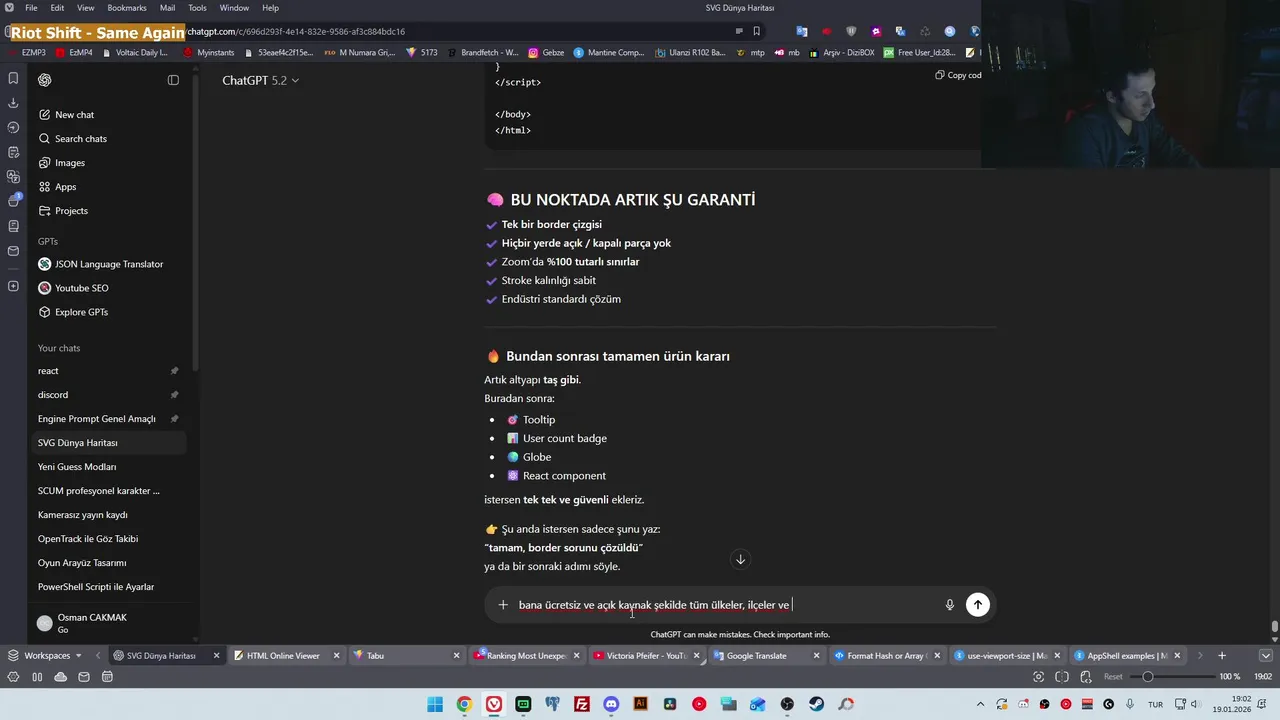This screenshot has height=720, width=1280.
Task: Send the message with the arrow button
Action: click(978, 604)
